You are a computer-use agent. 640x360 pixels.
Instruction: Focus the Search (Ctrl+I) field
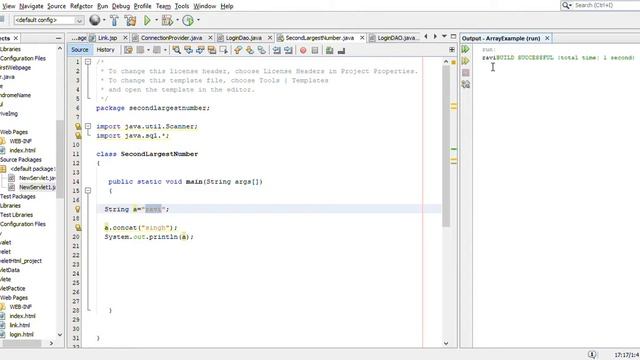tap(606, 5)
